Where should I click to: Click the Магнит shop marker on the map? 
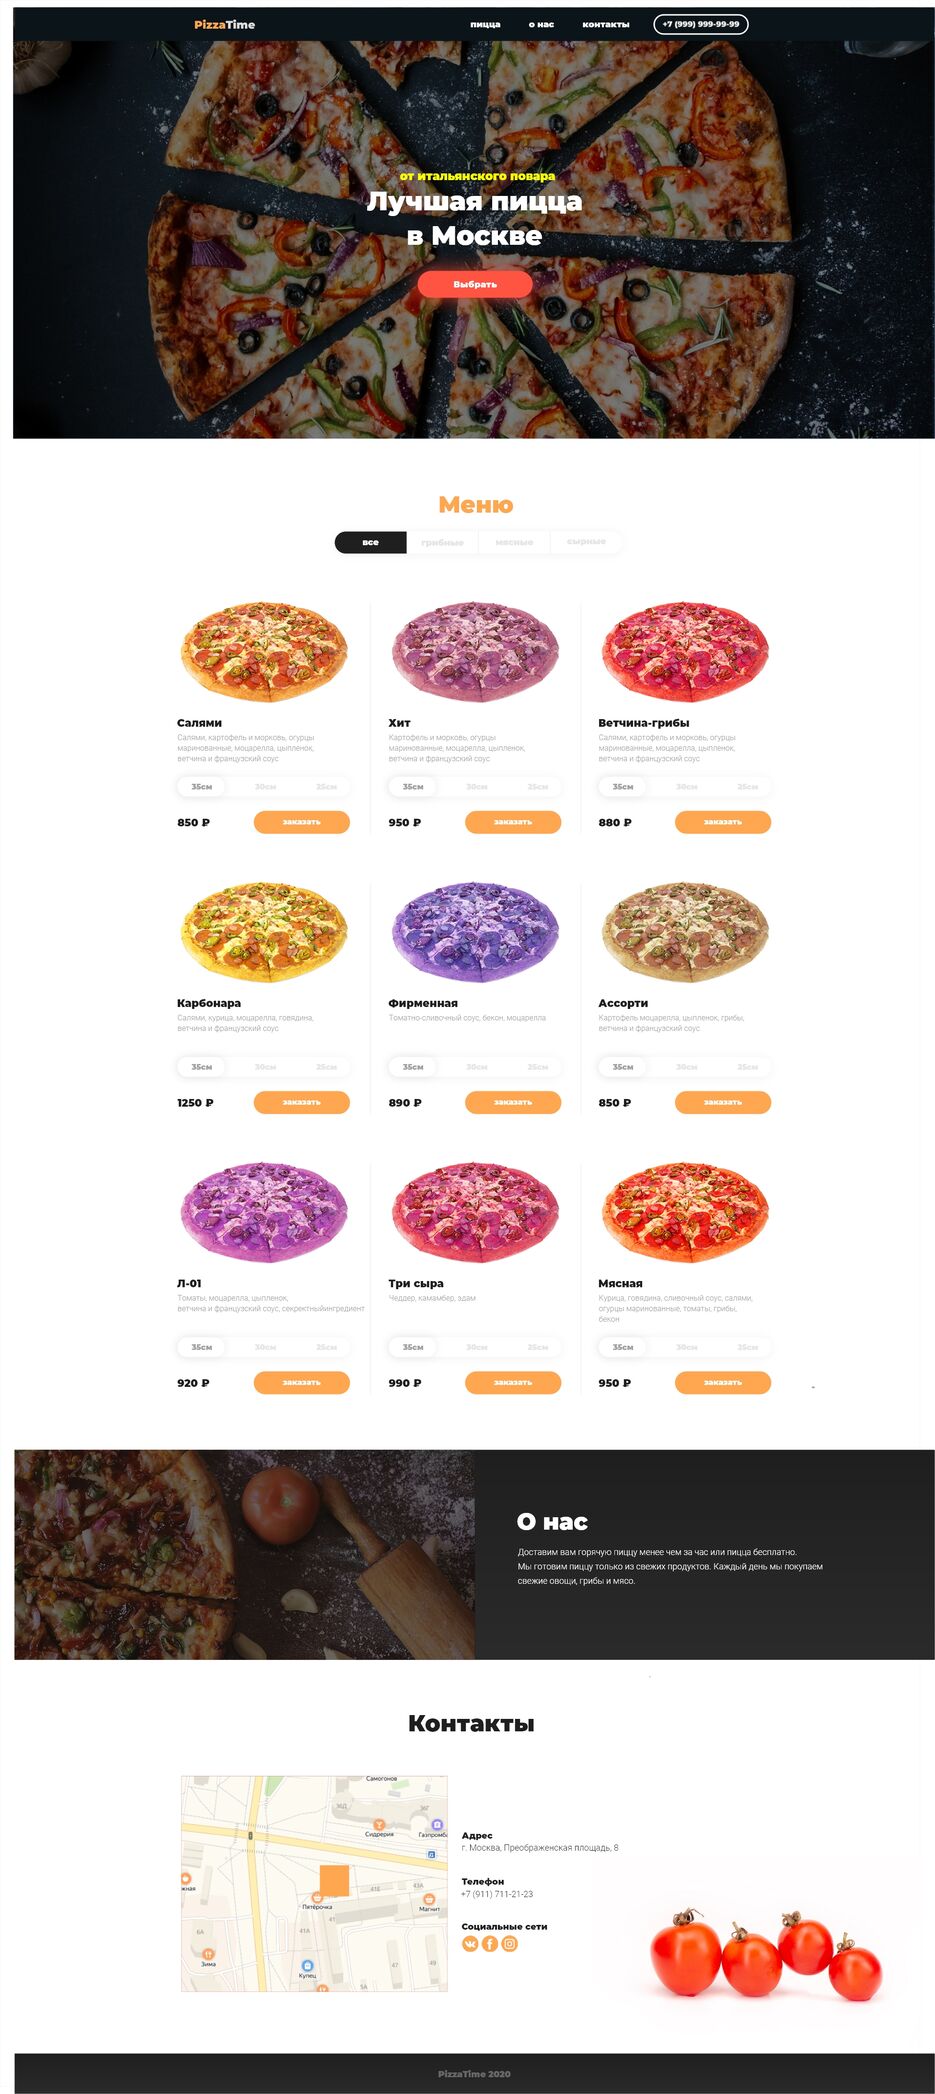(x=429, y=1899)
